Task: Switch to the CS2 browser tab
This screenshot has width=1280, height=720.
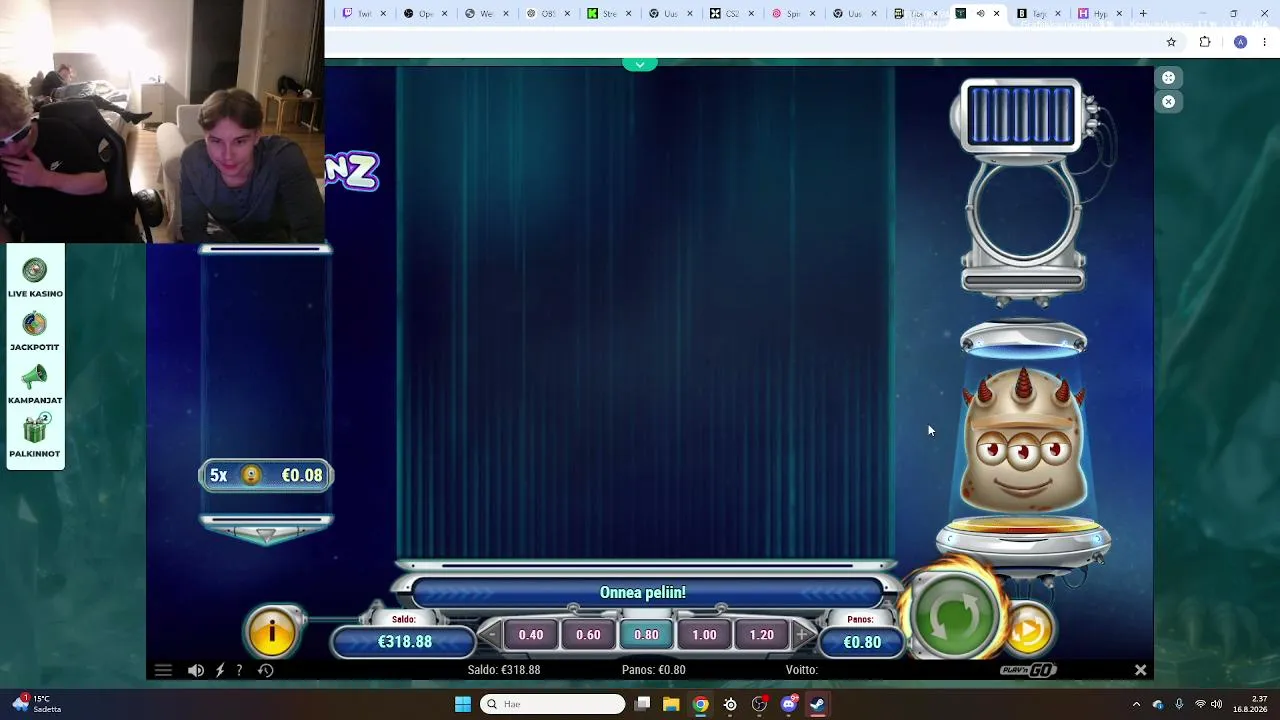Action: click(733, 14)
